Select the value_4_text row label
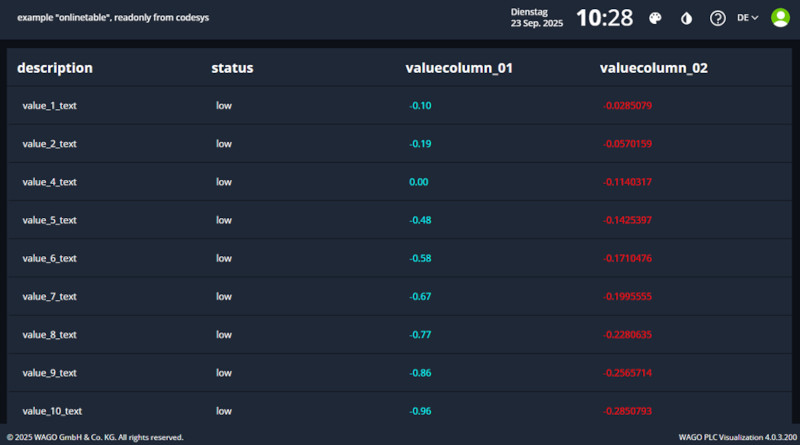This screenshot has width=800, height=445. pyautogui.click(x=50, y=182)
